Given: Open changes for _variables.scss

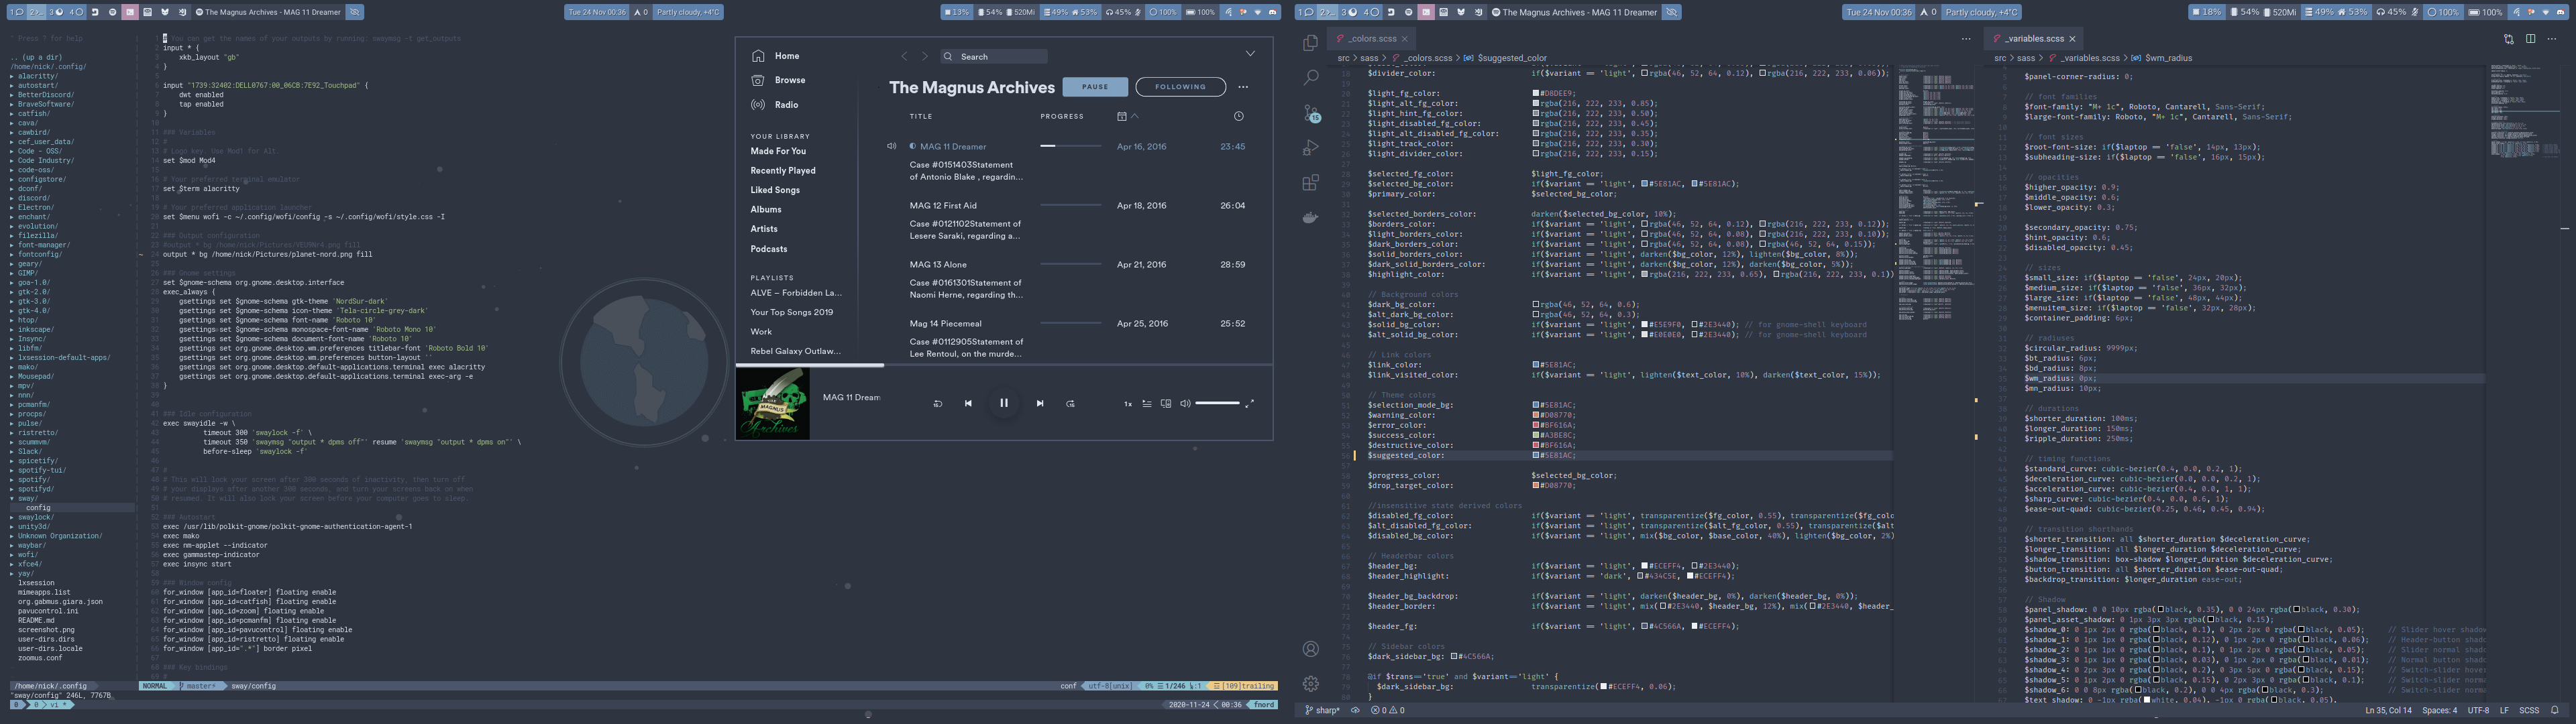Looking at the screenshot, I should (x=2509, y=39).
